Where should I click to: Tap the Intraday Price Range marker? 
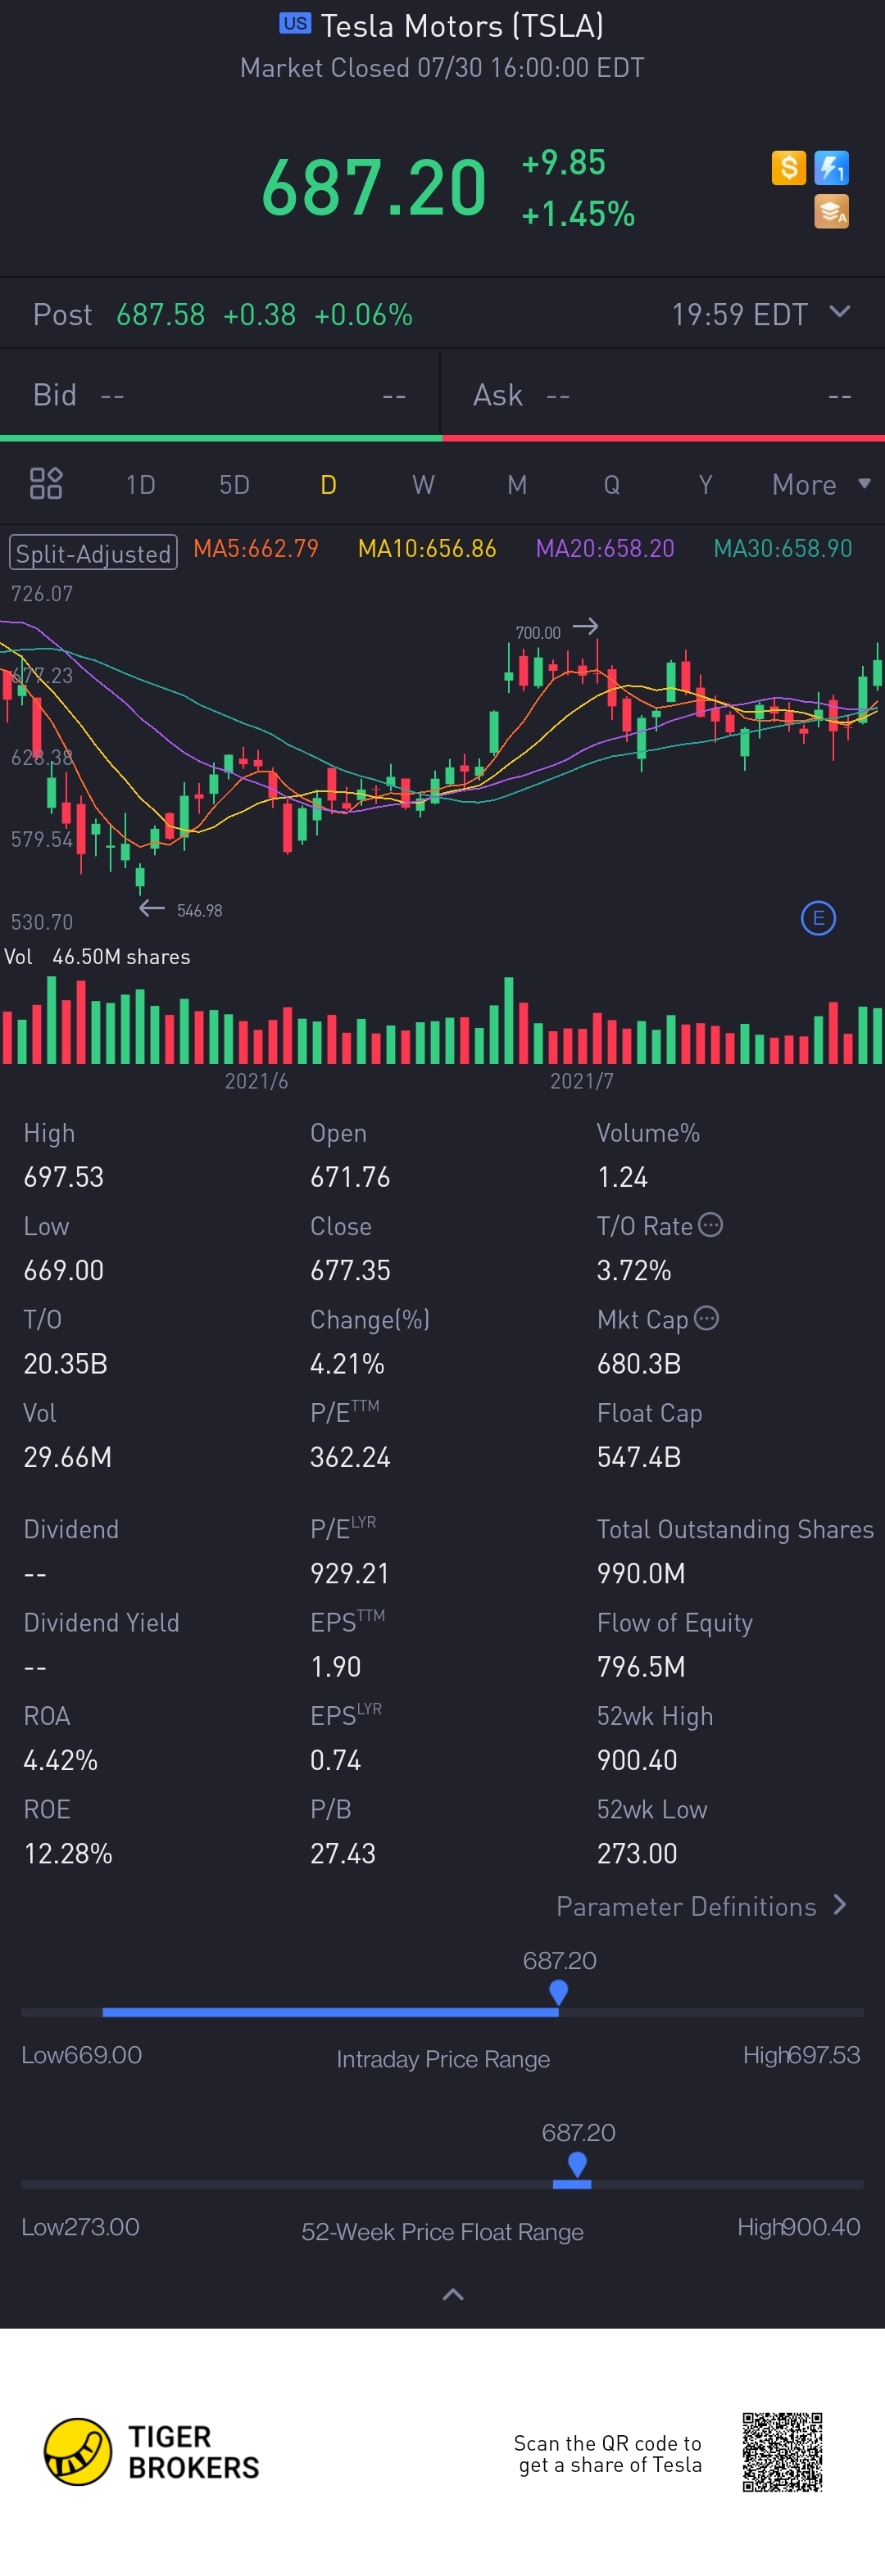click(x=559, y=1992)
